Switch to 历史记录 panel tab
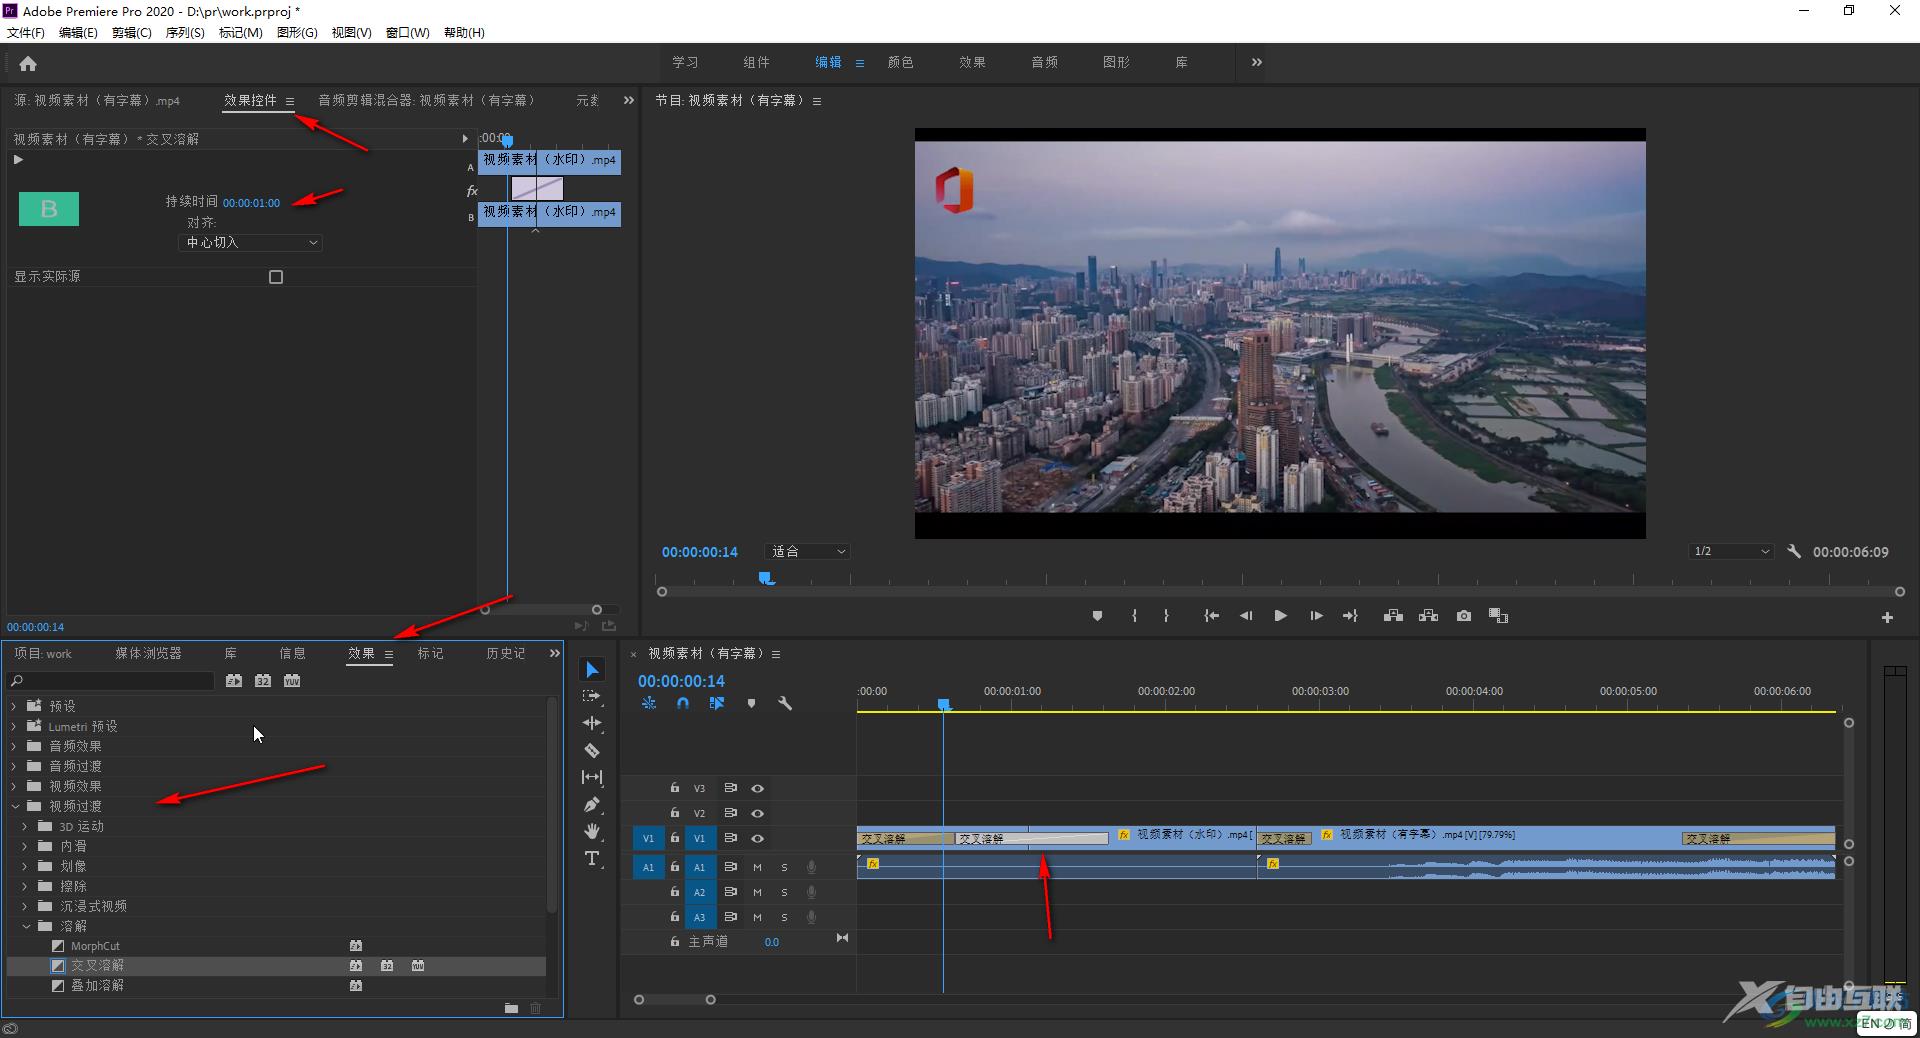This screenshot has height=1038, width=1920. pyautogui.click(x=505, y=653)
